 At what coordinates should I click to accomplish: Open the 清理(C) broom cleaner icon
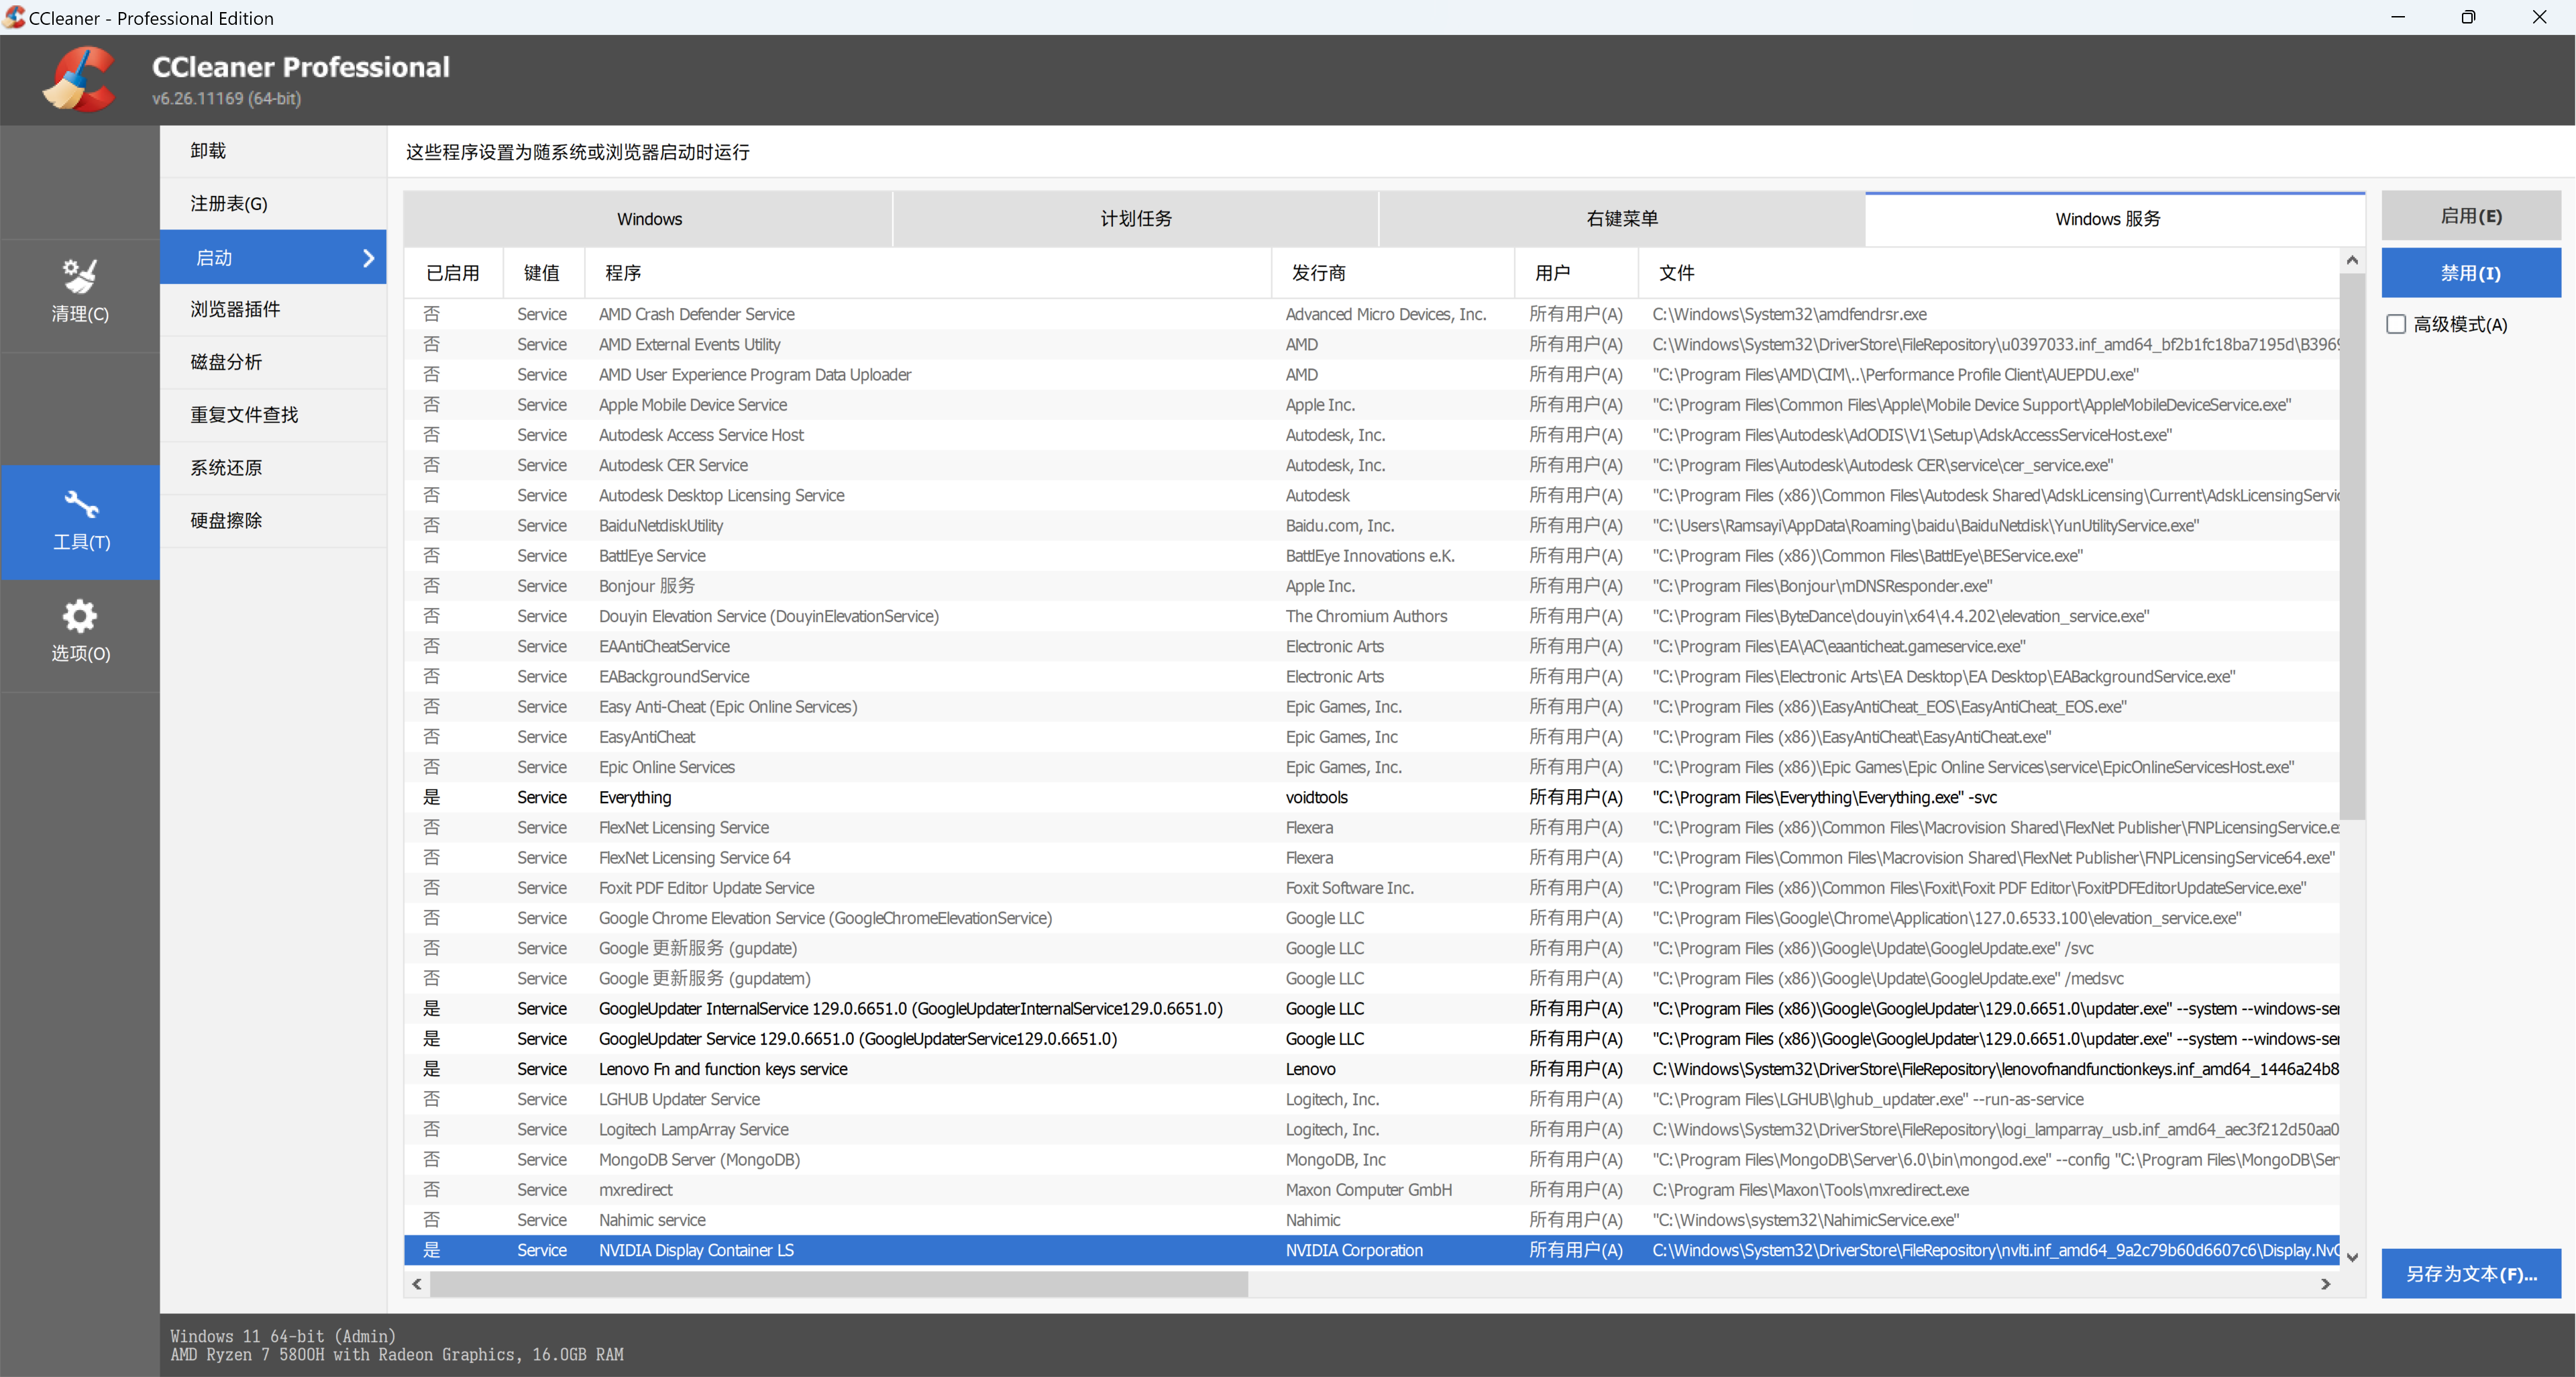pos(80,276)
